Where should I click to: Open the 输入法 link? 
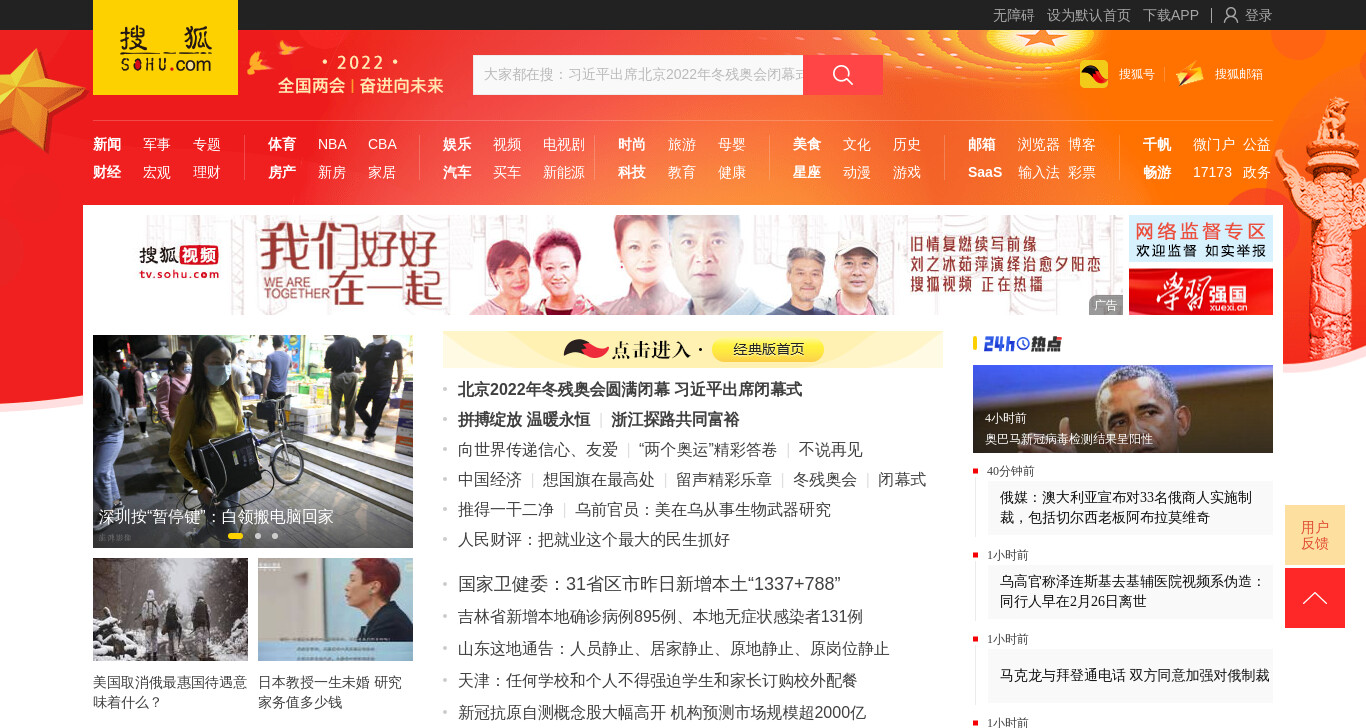coord(1039,172)
